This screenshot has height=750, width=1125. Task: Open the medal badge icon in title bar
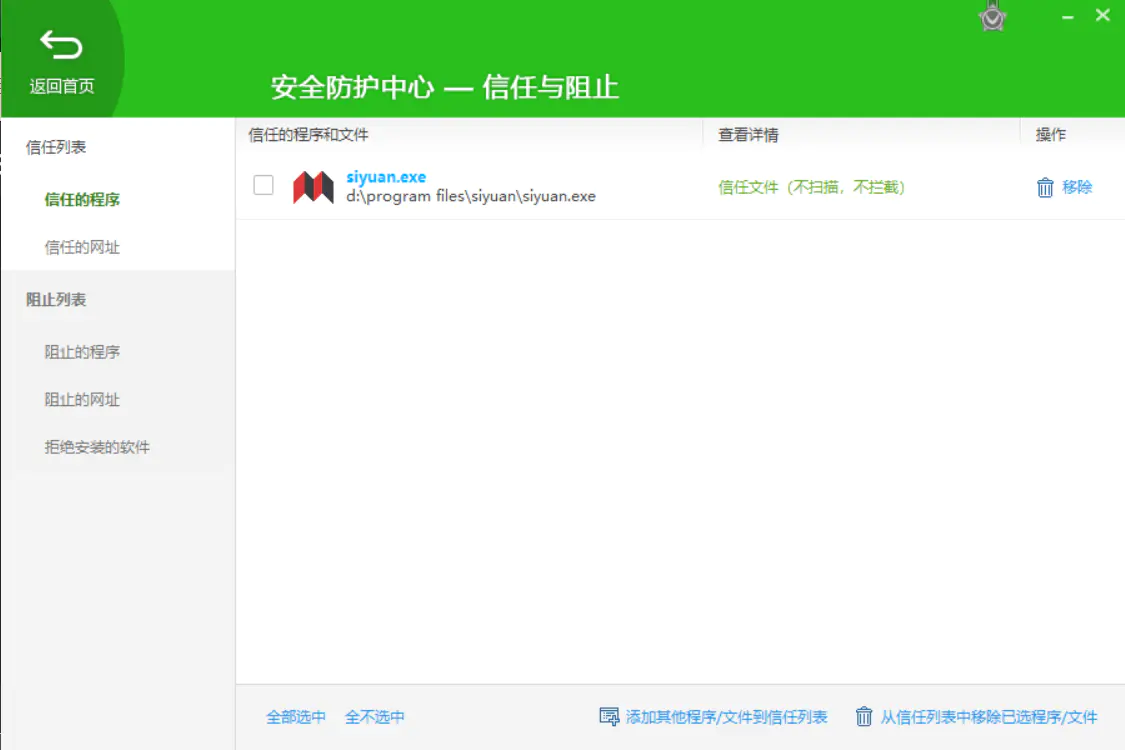[x=992, y=16]
